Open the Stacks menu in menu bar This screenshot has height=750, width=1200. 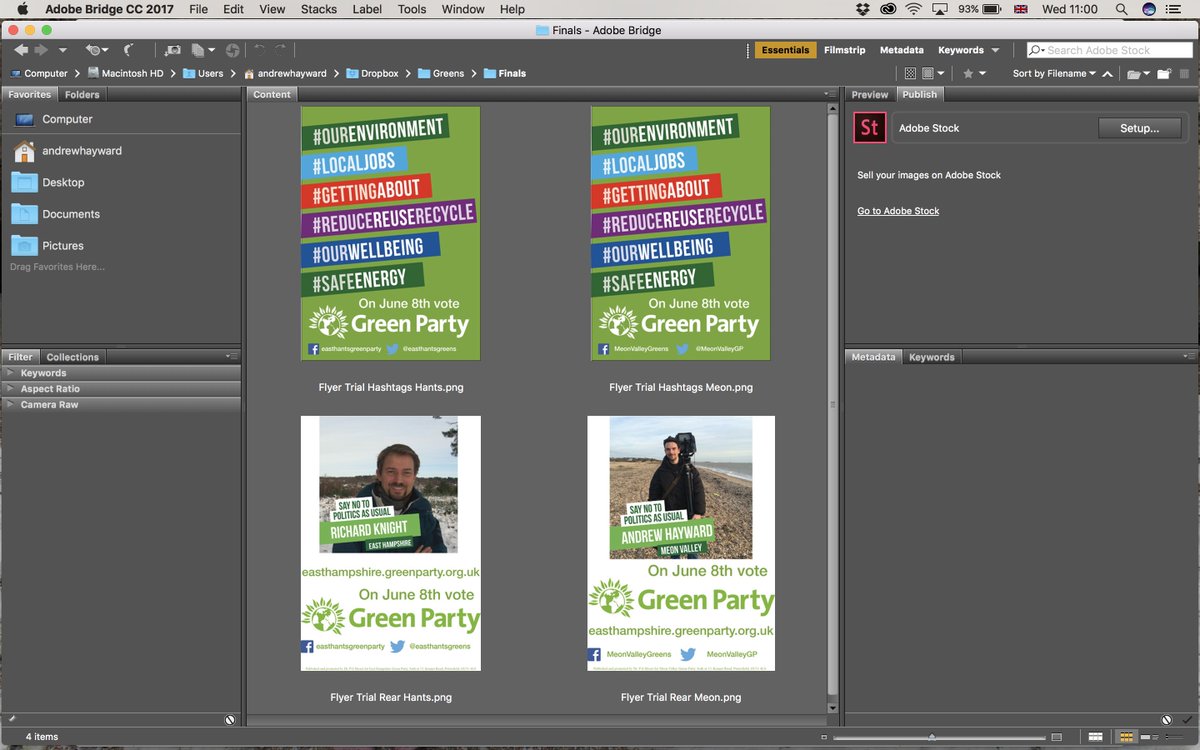pyautogui.click(x=318, y=9)
